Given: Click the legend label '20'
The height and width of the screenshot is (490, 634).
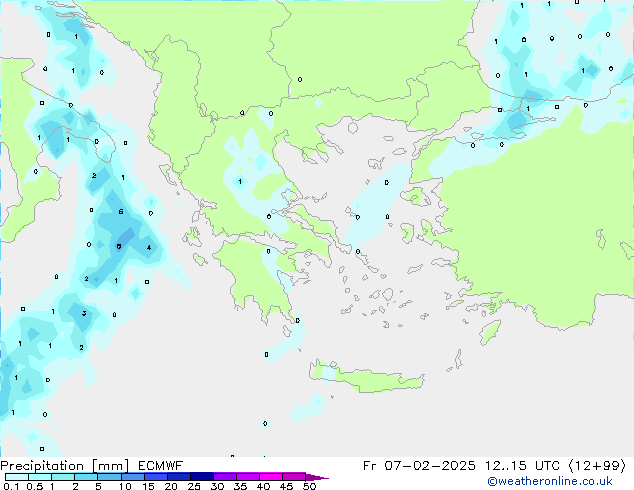Looking at the screenshot, I should [x=171, y=486].
